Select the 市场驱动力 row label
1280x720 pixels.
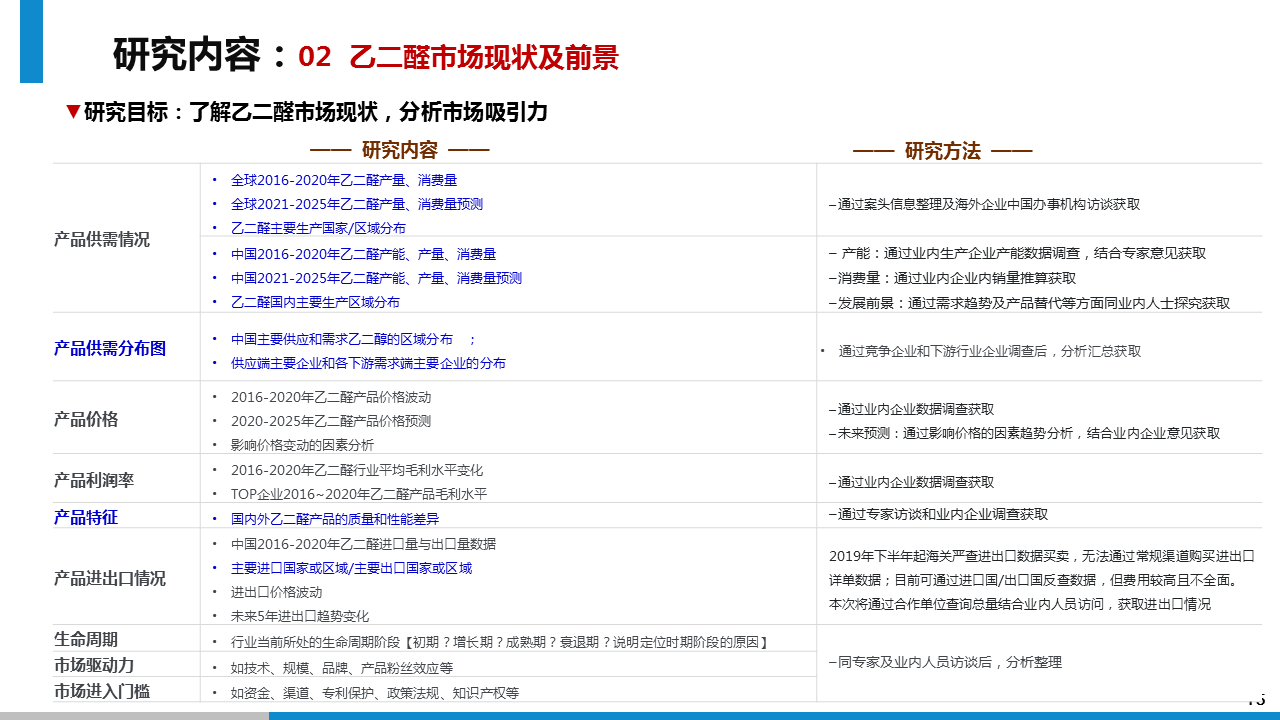pos(94,665)
